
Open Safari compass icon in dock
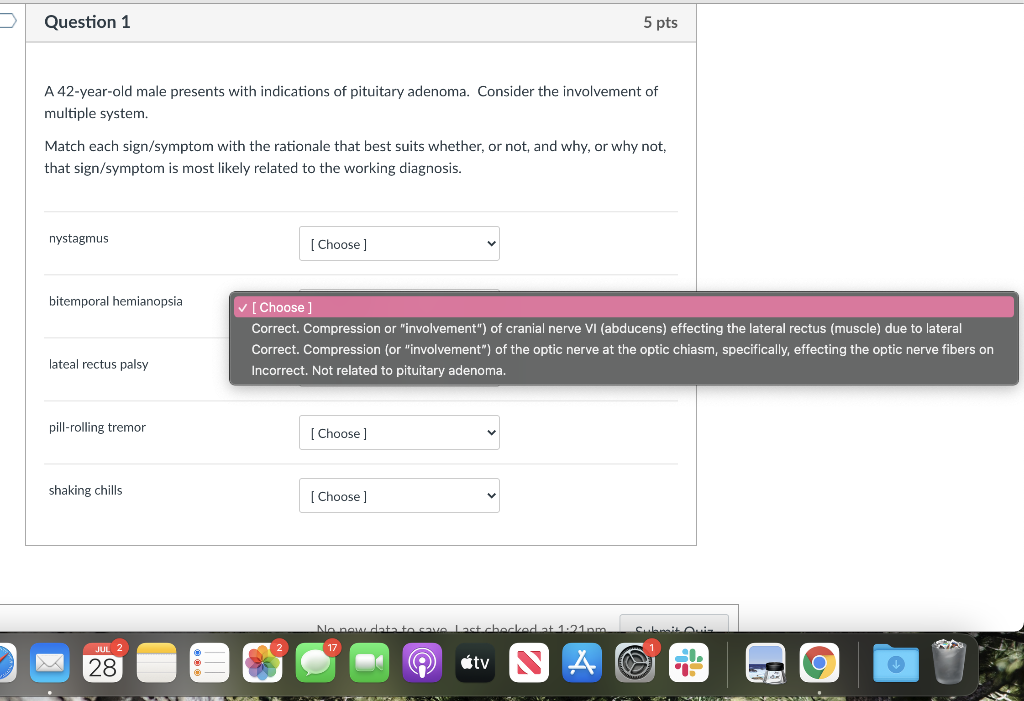(5, 662)
